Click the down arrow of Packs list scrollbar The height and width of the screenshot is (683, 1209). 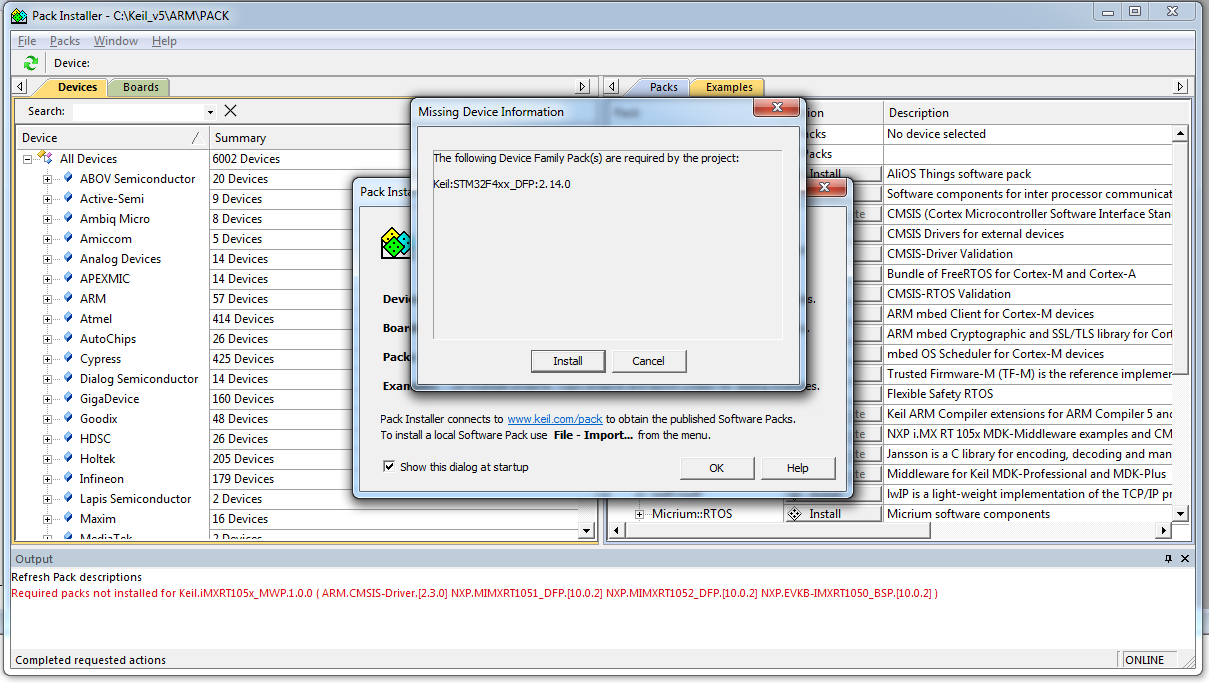click(1180, 514)
